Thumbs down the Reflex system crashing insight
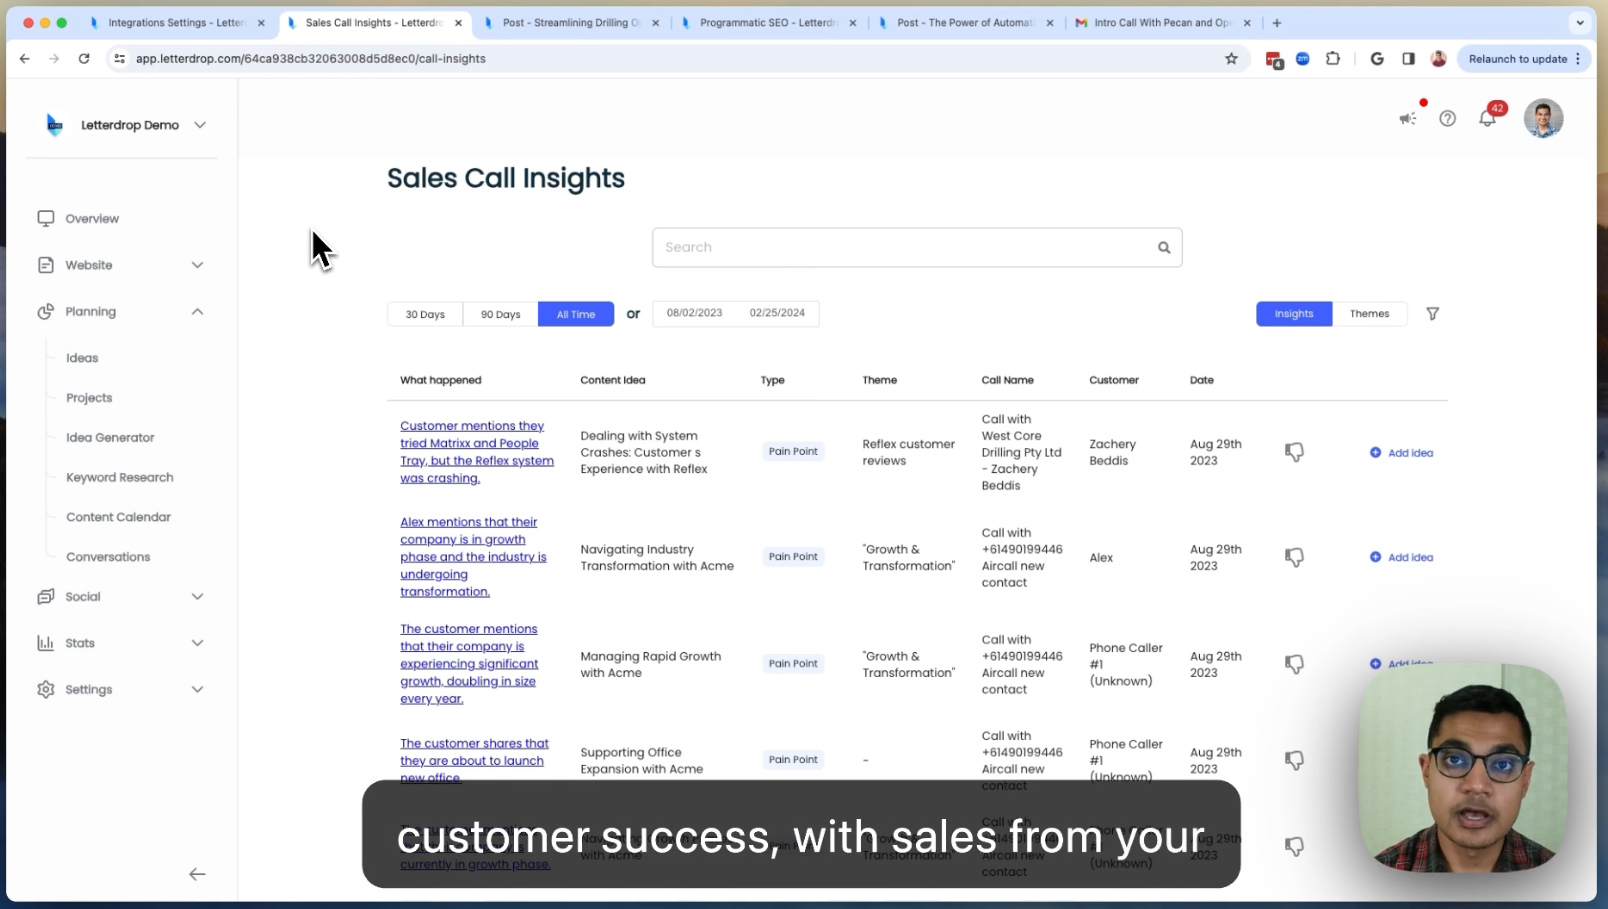 (x=1294, y=453)
